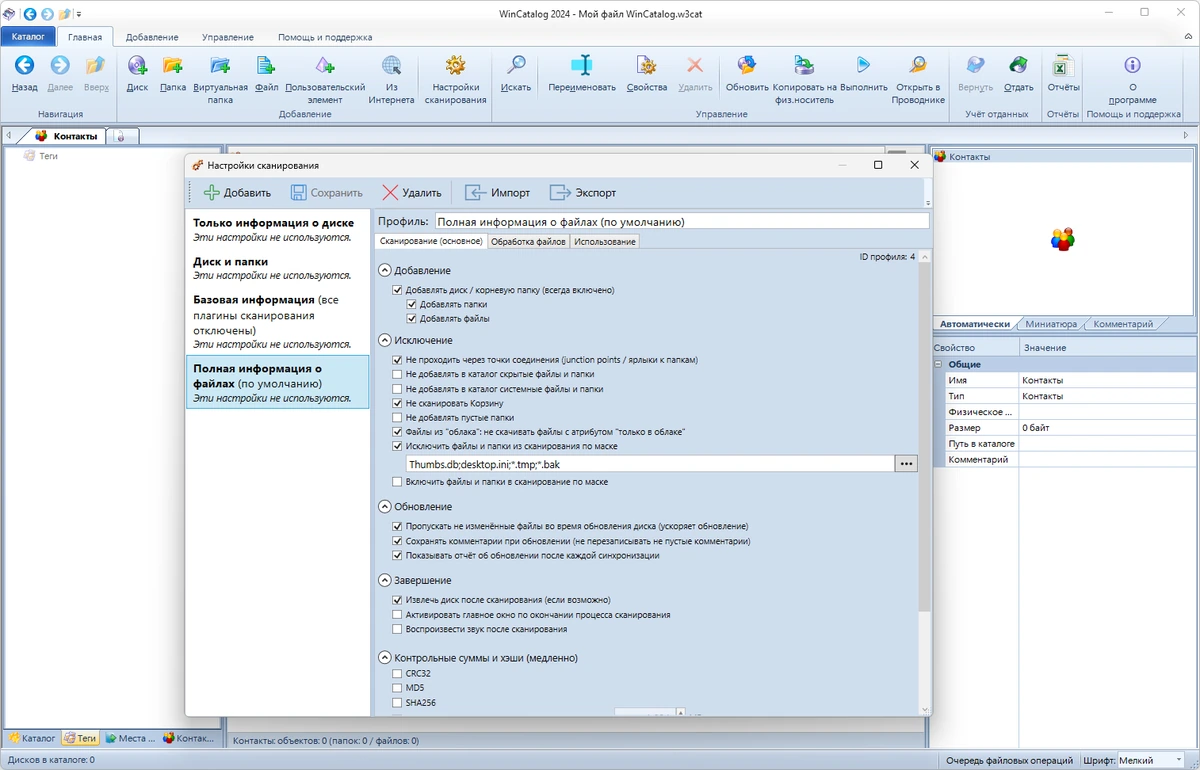Click the Импорт button in dialog
The height and width of the screenshot is (770, 1200).
(x=497, y=192)
